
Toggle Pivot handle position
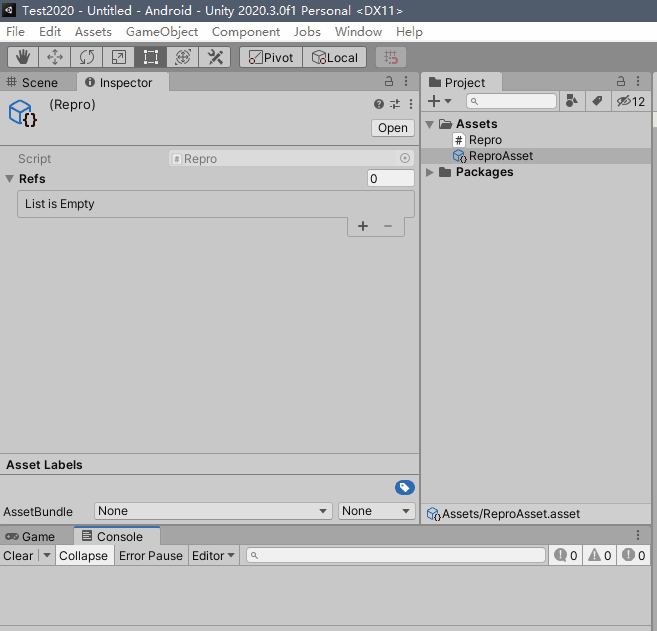(271, 57)
